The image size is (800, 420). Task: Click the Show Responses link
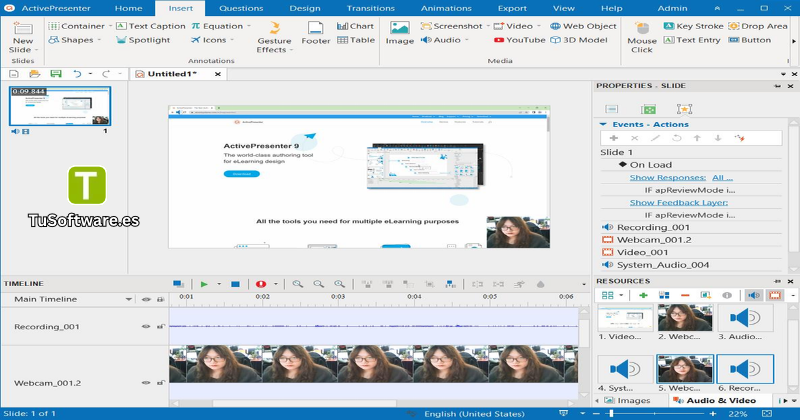pyautogui.click(x=667, y=178)
